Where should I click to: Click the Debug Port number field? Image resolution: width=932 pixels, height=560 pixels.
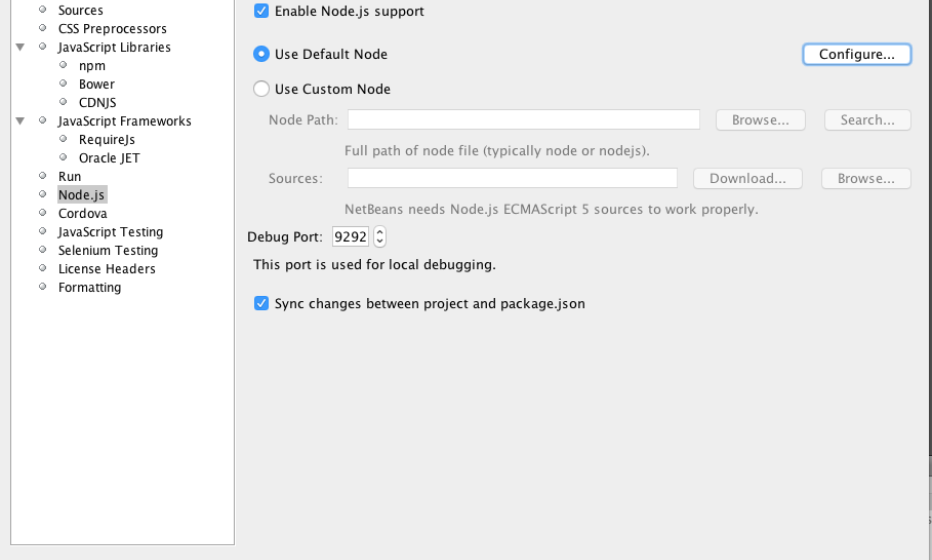351,237
